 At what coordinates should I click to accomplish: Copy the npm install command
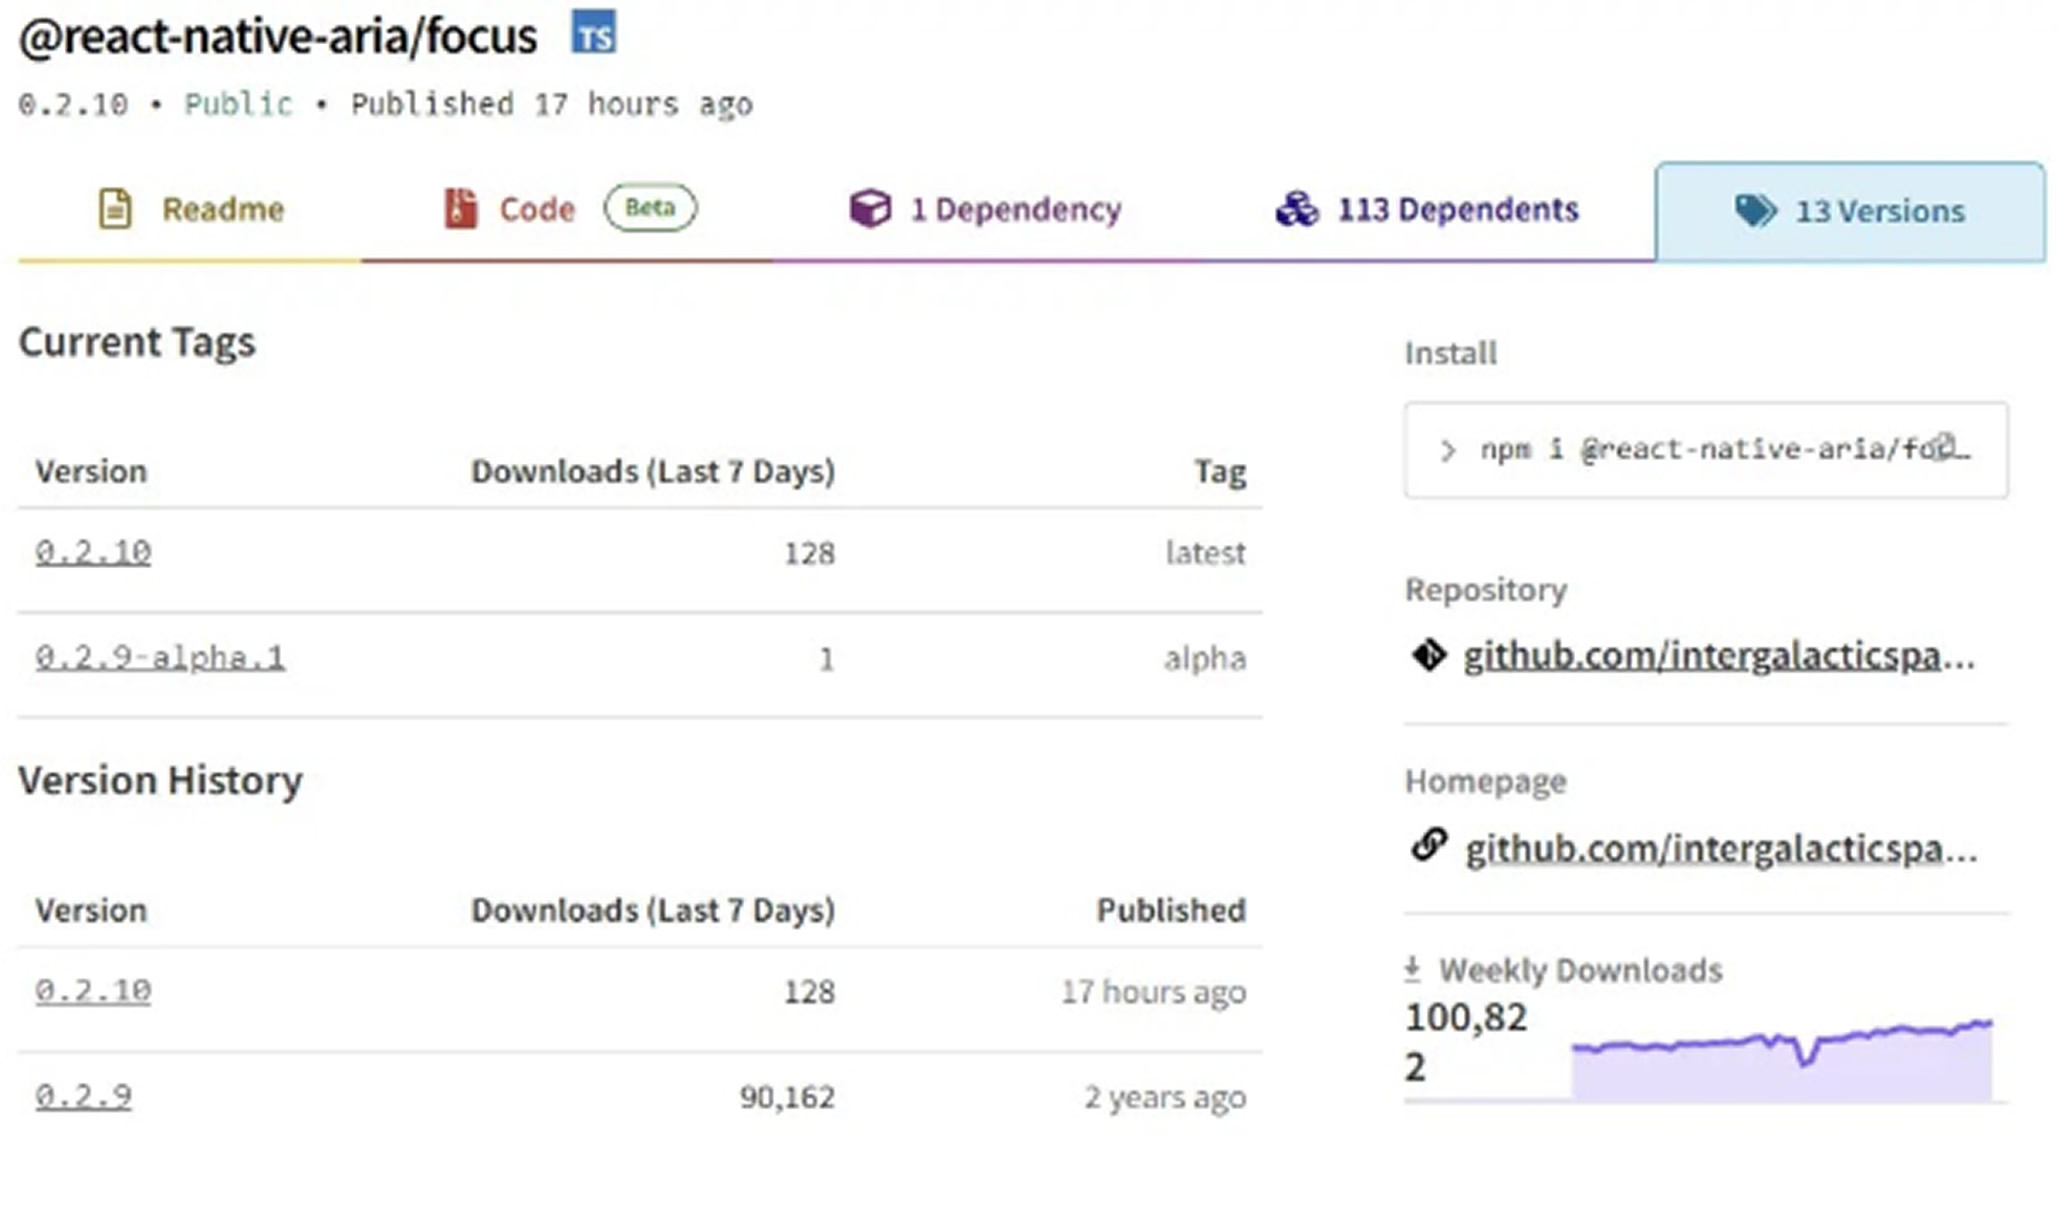click(x=1943, y=446)
